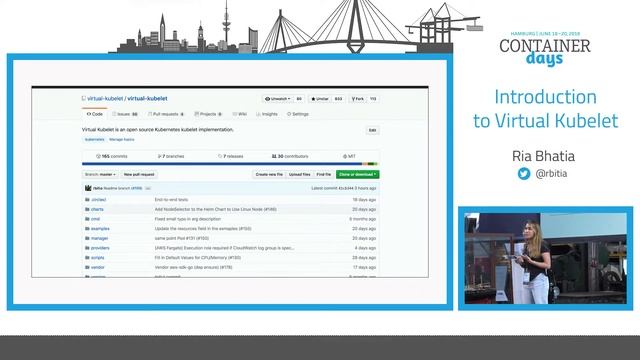This screenshot has width=640, height=360.
Task: Click the Twitter bird icon next to @rbitia
Action: click(x=524, y=173)
